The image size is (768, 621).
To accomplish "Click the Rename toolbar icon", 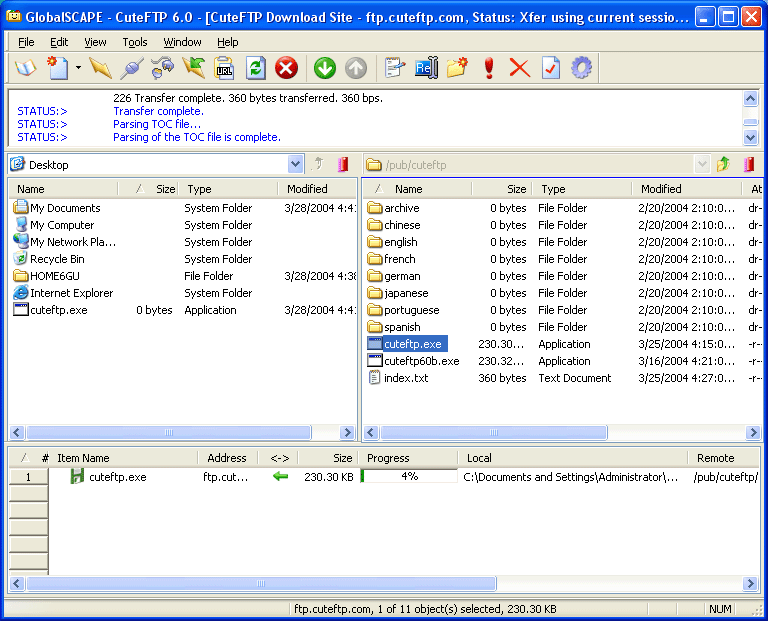I will pos(426,68).
